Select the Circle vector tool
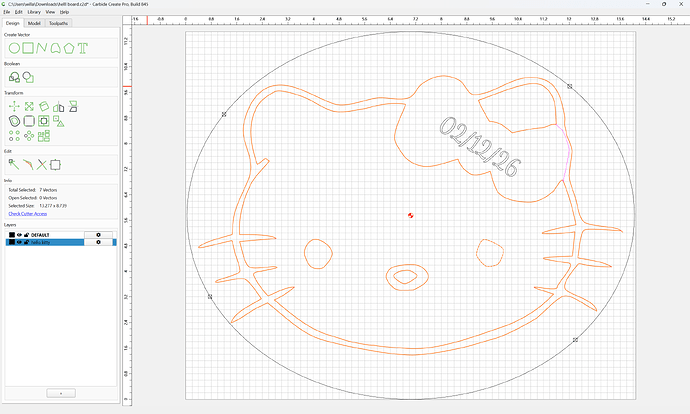This screenshot has height=414, width=690. (x=14, y=48)
